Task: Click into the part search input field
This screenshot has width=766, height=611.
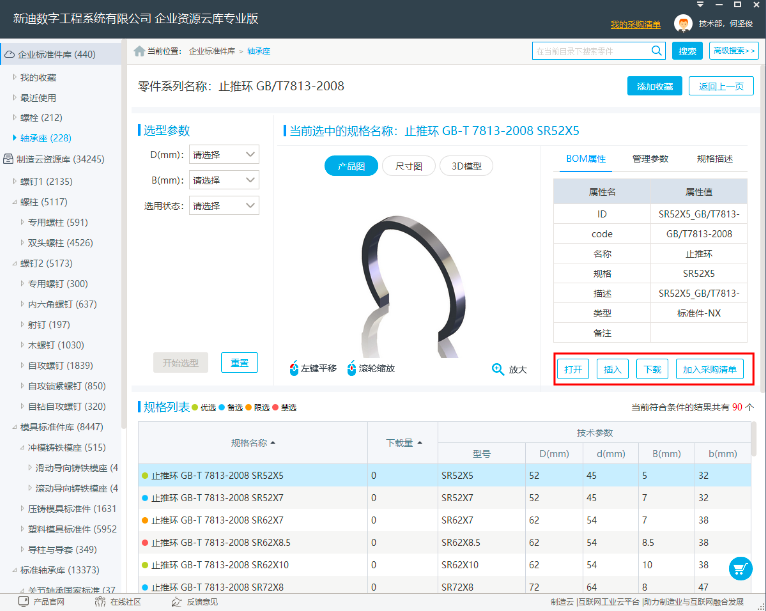Action: click(590, 50)
